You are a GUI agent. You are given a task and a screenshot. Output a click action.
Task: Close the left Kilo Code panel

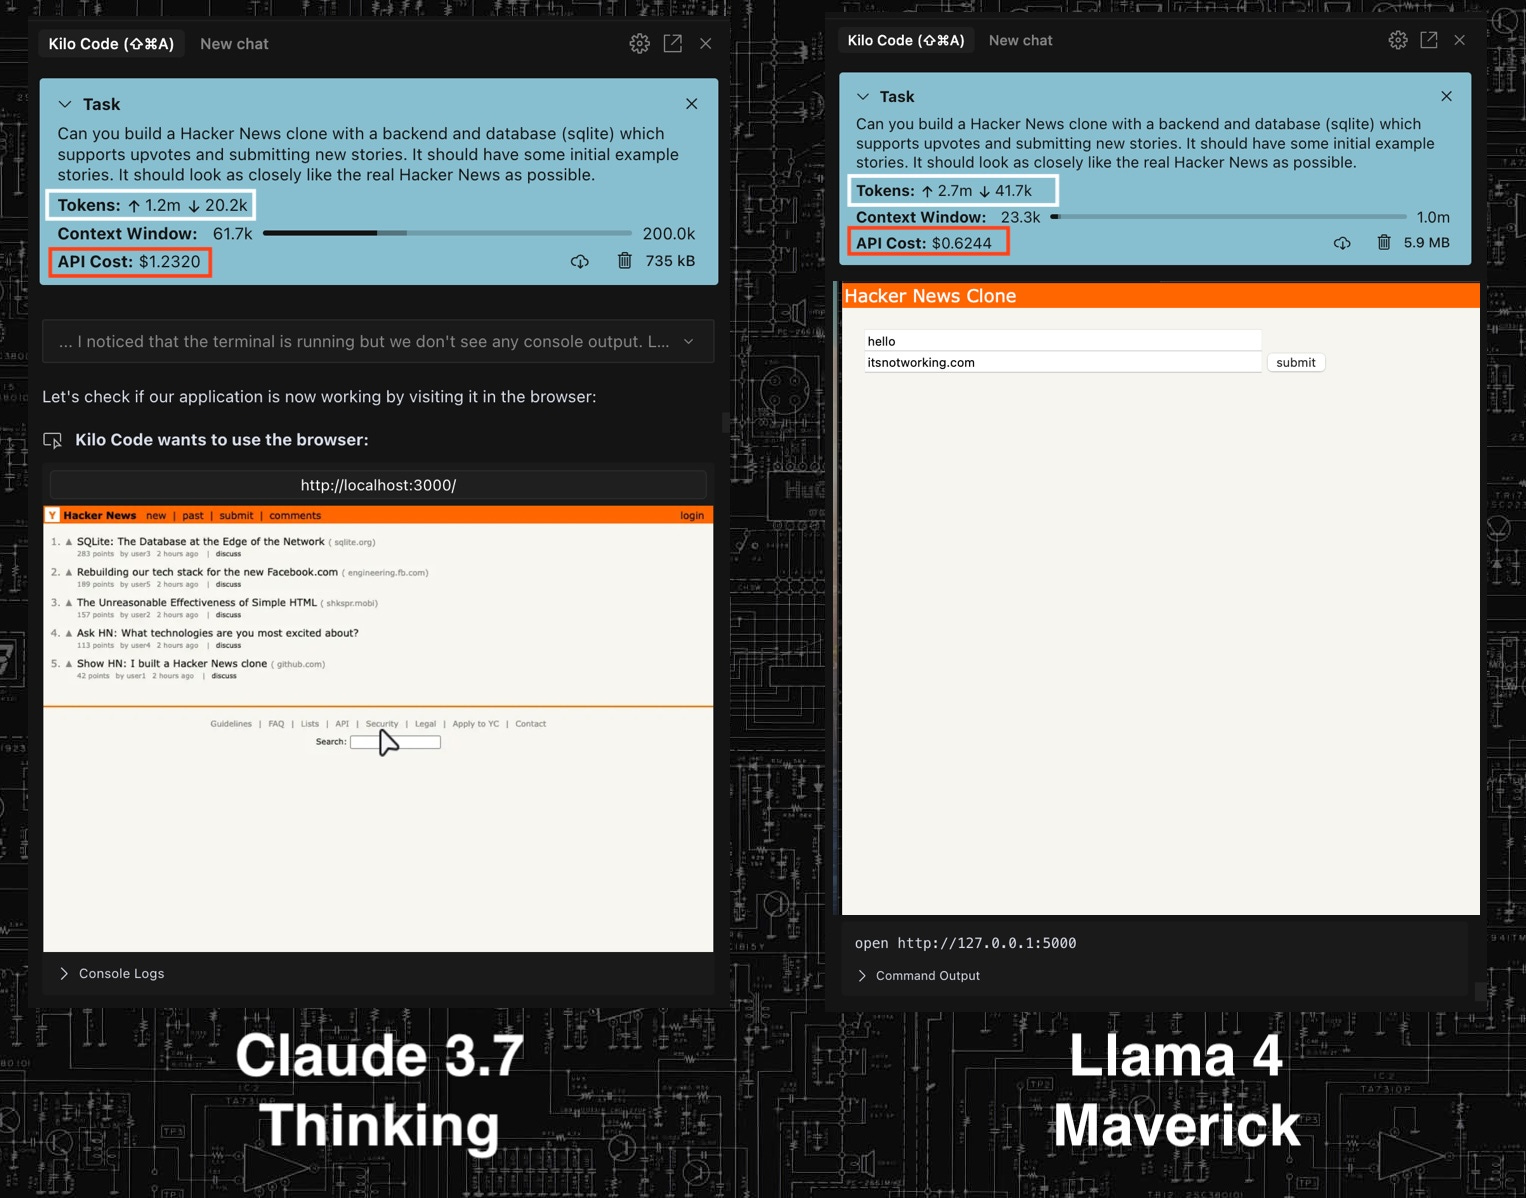(x=706, y=44)
